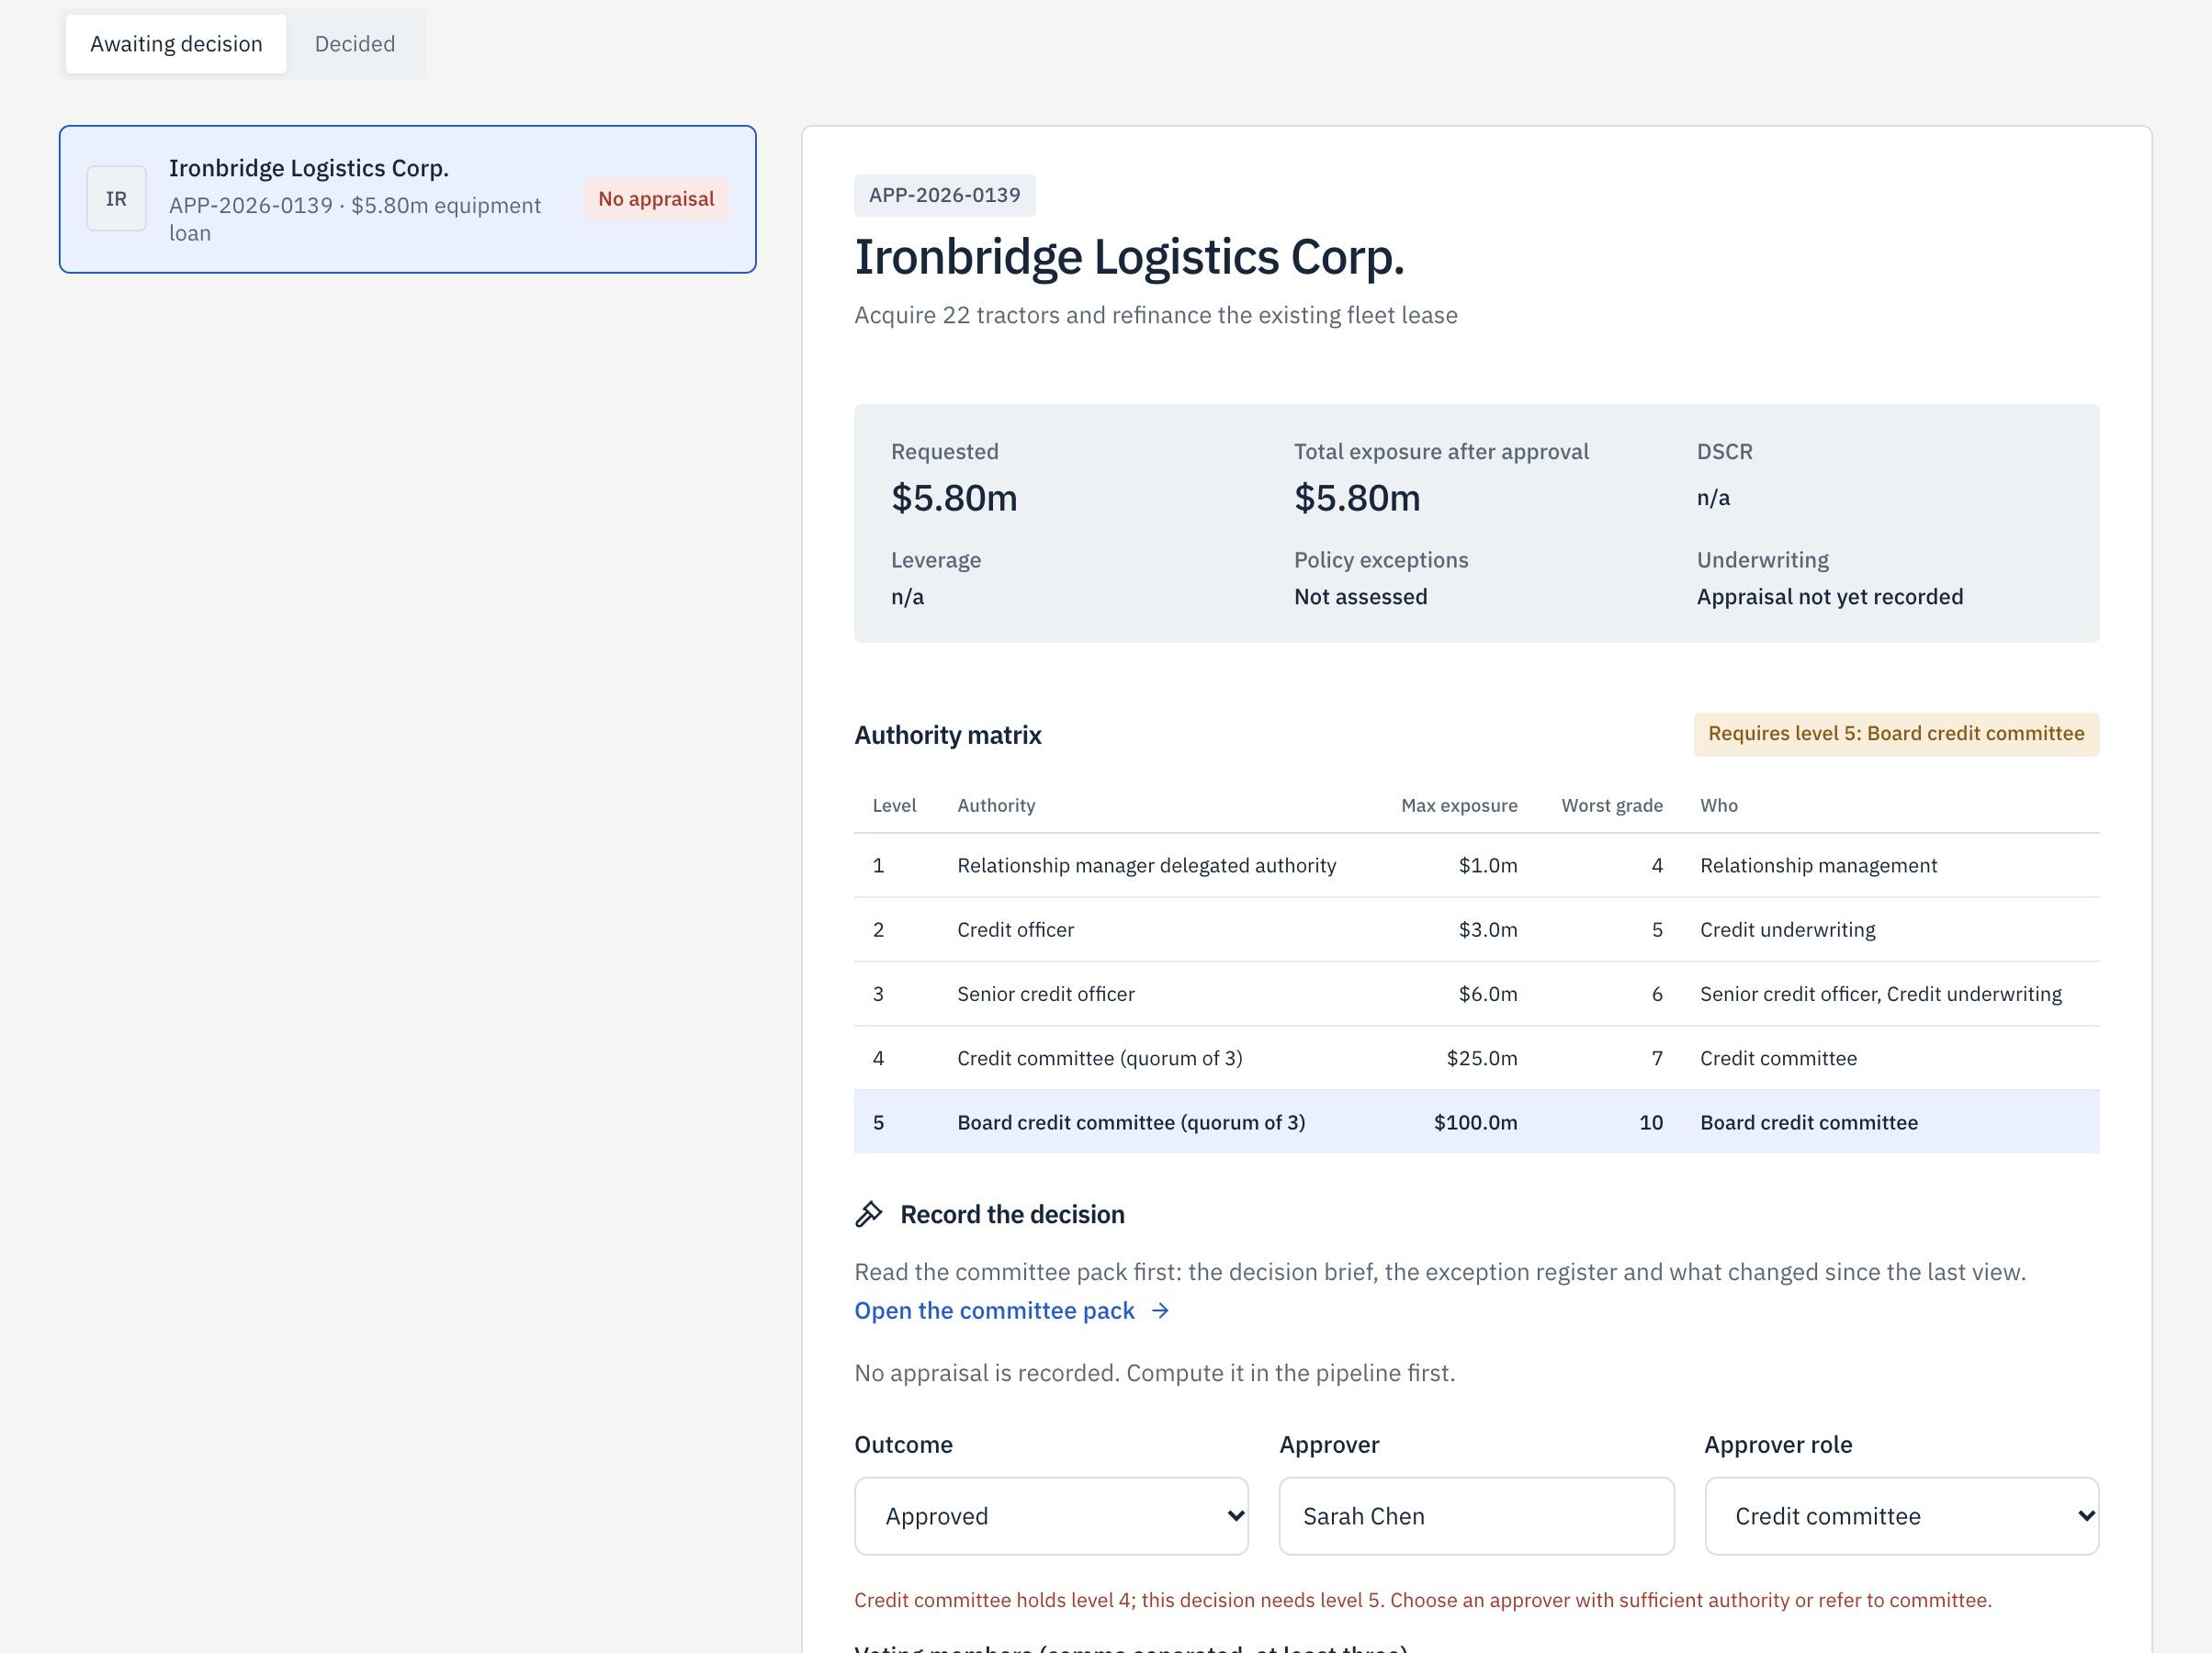Select the Ironbridge Logistics Corp. application card
Image resolution: width=2212 pixels, height=1653 pixels.
(x=408, y=199)
